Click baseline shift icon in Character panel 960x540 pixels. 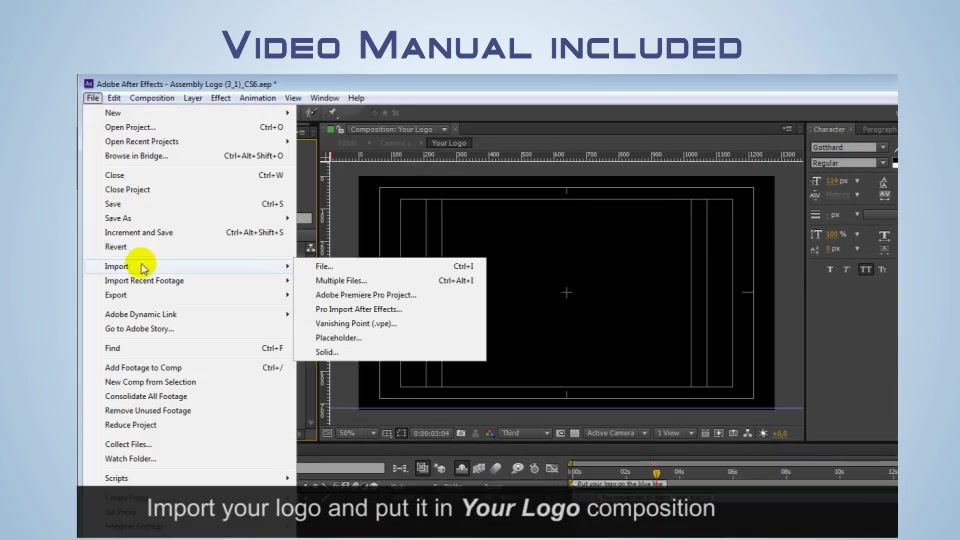(x=815, y=249)
